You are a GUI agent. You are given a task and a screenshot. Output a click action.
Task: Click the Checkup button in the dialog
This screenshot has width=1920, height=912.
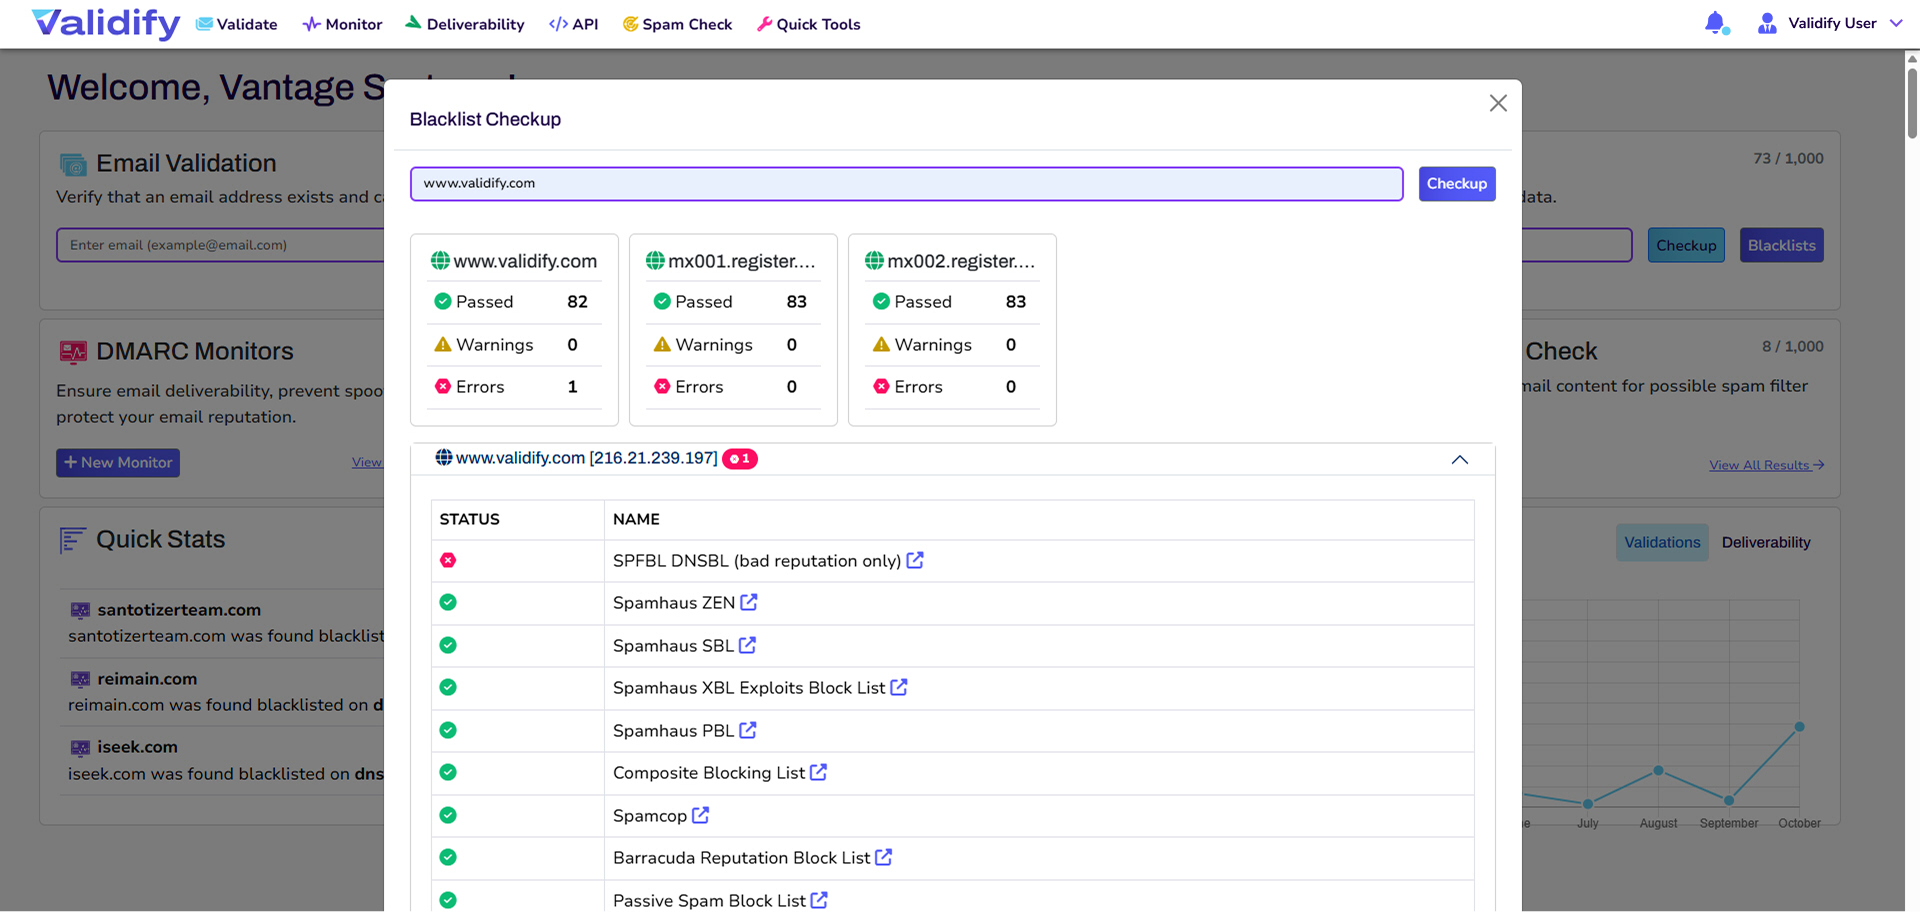(1456, 184)
